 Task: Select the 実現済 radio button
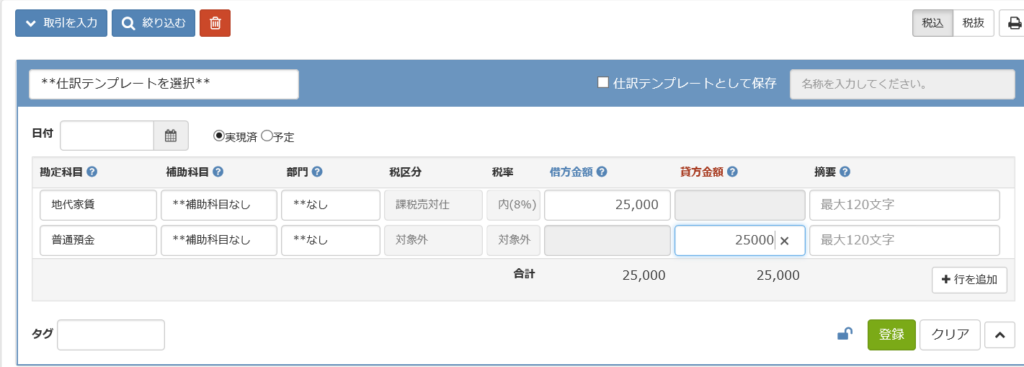point(219,136)
